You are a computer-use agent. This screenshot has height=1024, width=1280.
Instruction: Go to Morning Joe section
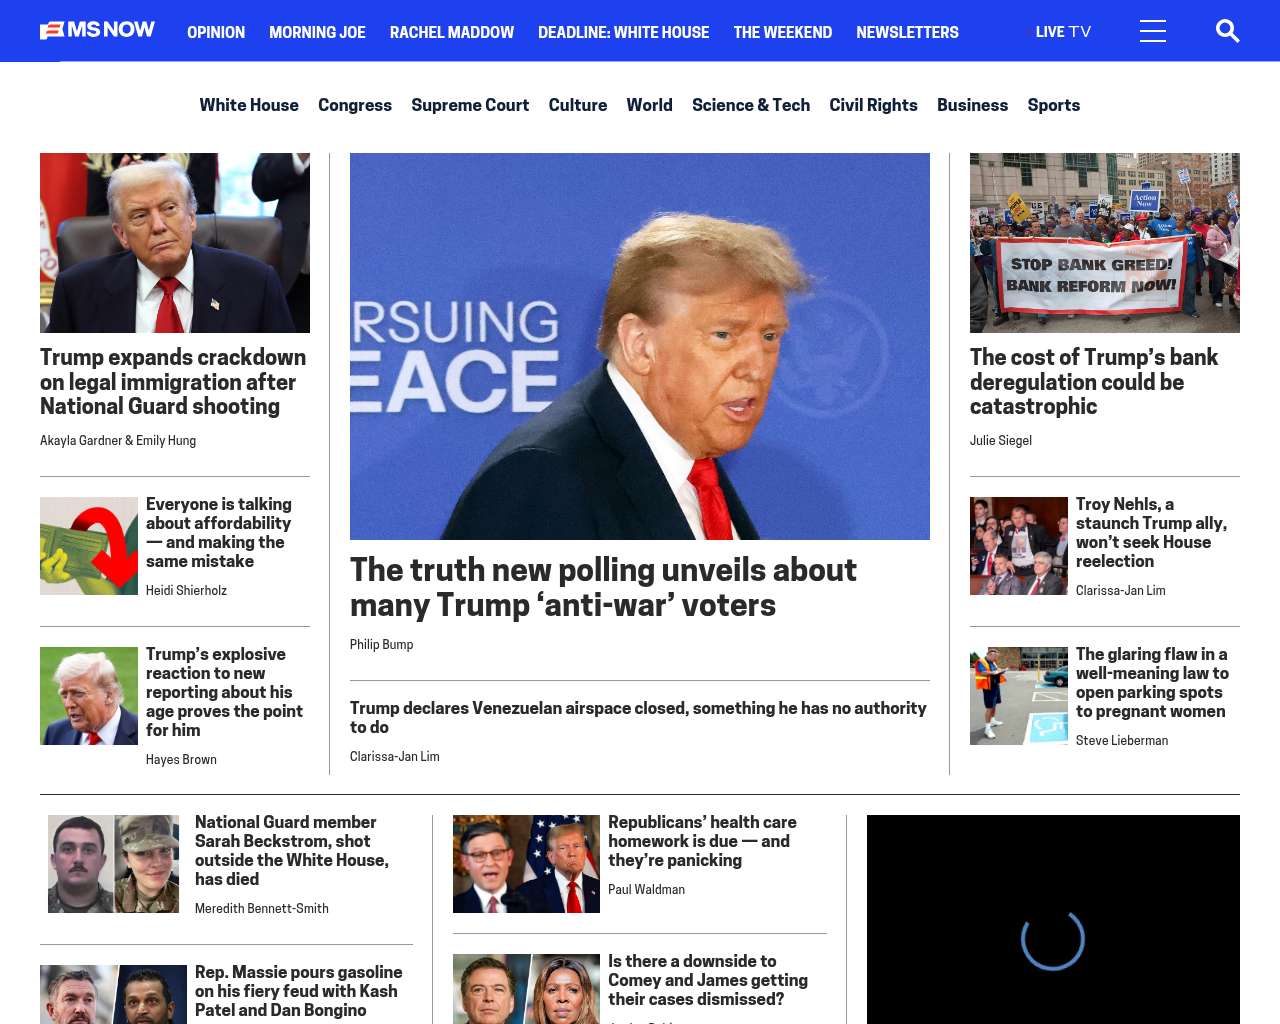click(x=317, y=32)
